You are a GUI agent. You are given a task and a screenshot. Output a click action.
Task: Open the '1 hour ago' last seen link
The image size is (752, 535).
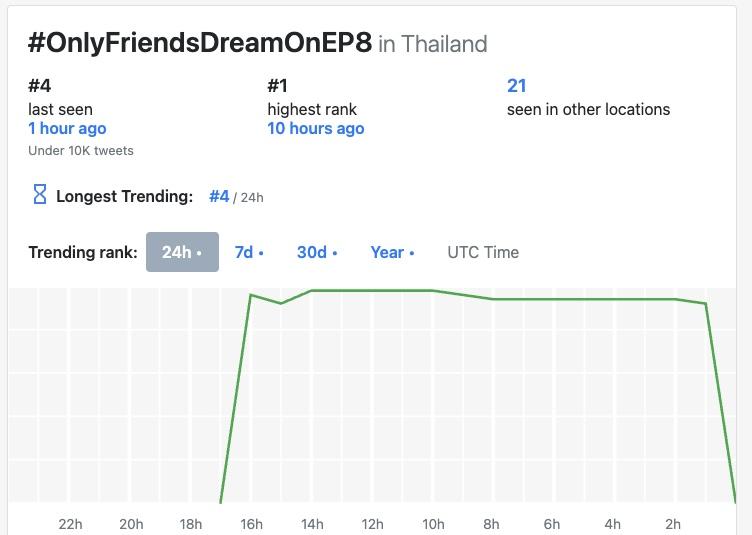pos(67,128)
